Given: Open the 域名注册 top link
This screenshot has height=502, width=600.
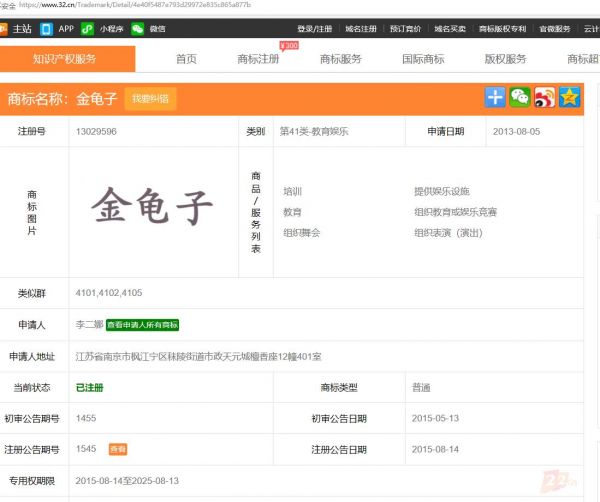Looking at the screenshot, I should click(x=361, y=29).
